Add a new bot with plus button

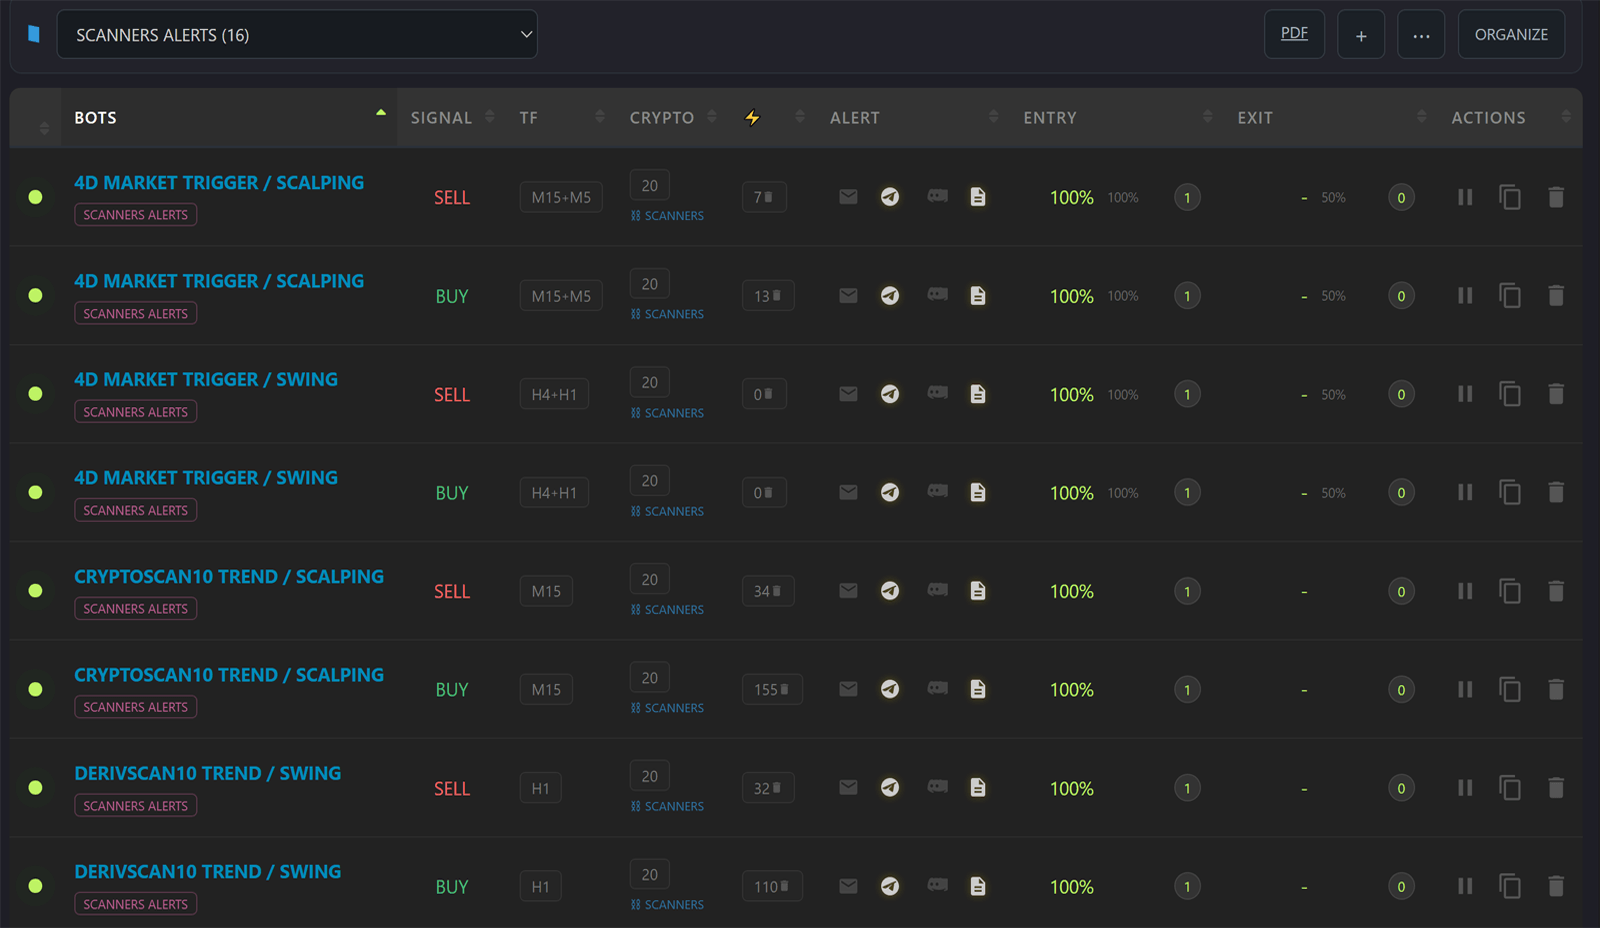click(x=1361, y=34)
